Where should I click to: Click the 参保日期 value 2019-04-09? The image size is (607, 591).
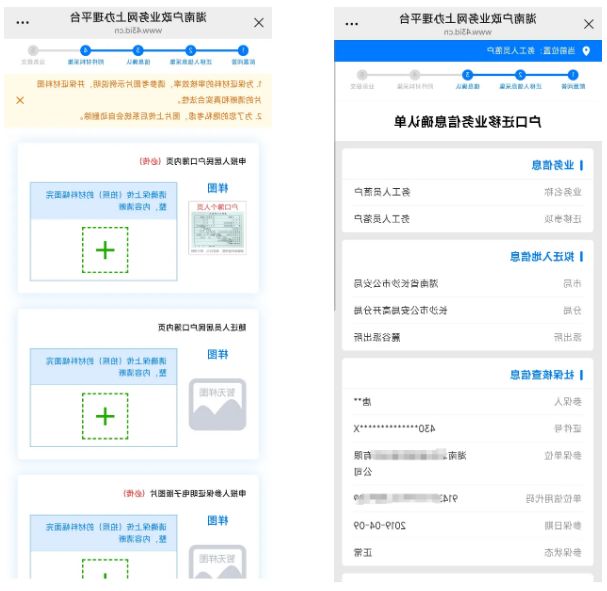(x=379, y=526)
